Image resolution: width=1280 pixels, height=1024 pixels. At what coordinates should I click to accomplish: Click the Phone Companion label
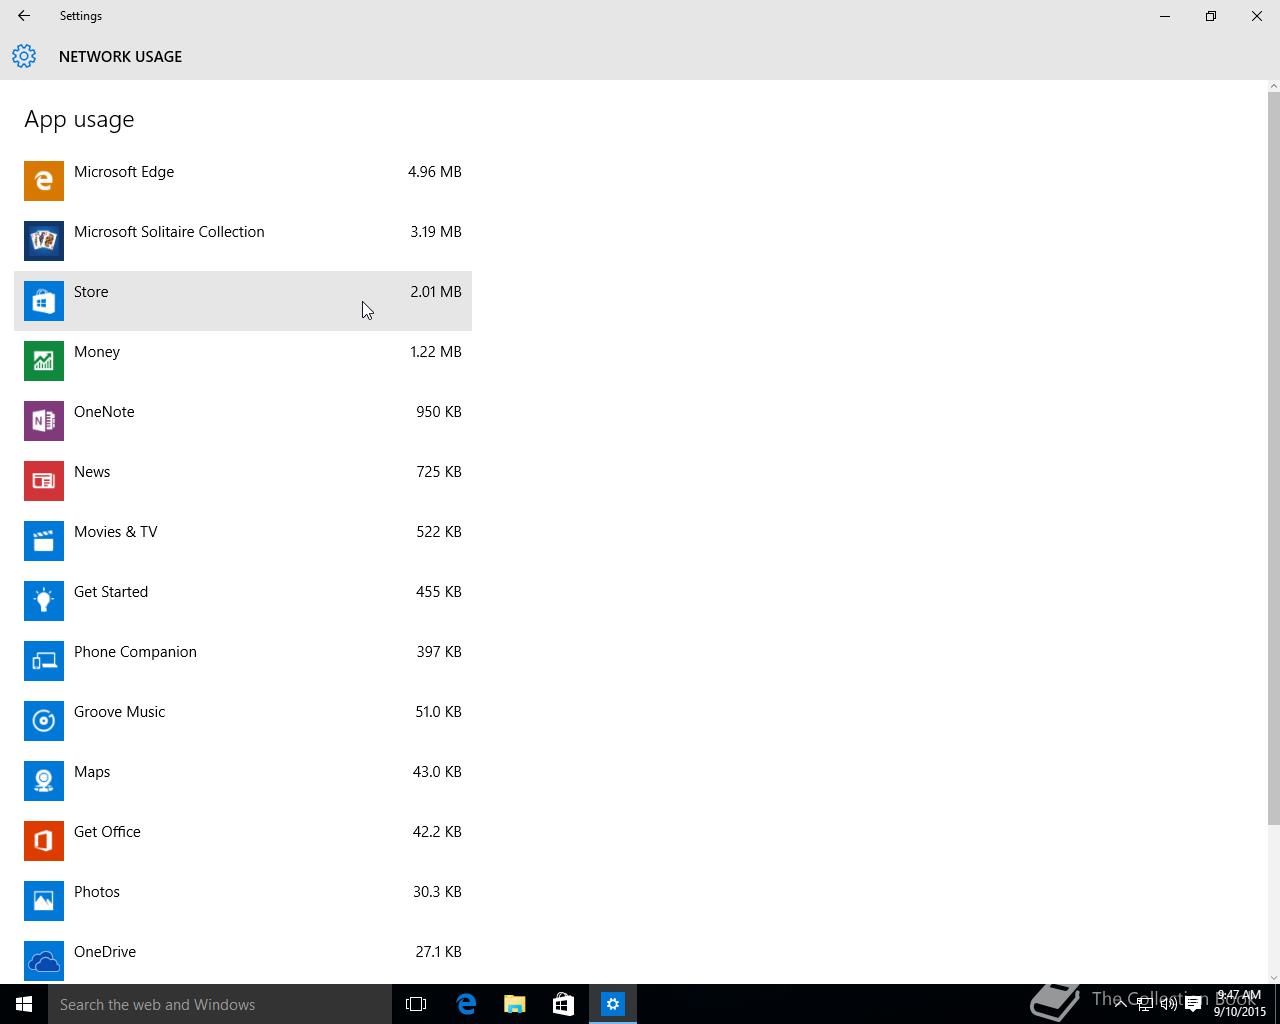(135, 652)
